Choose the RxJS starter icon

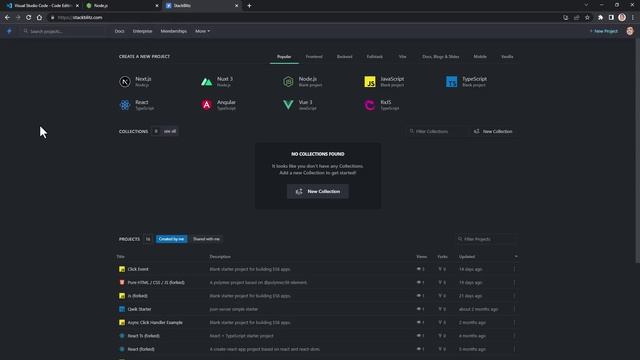click(x=370, y=105)
